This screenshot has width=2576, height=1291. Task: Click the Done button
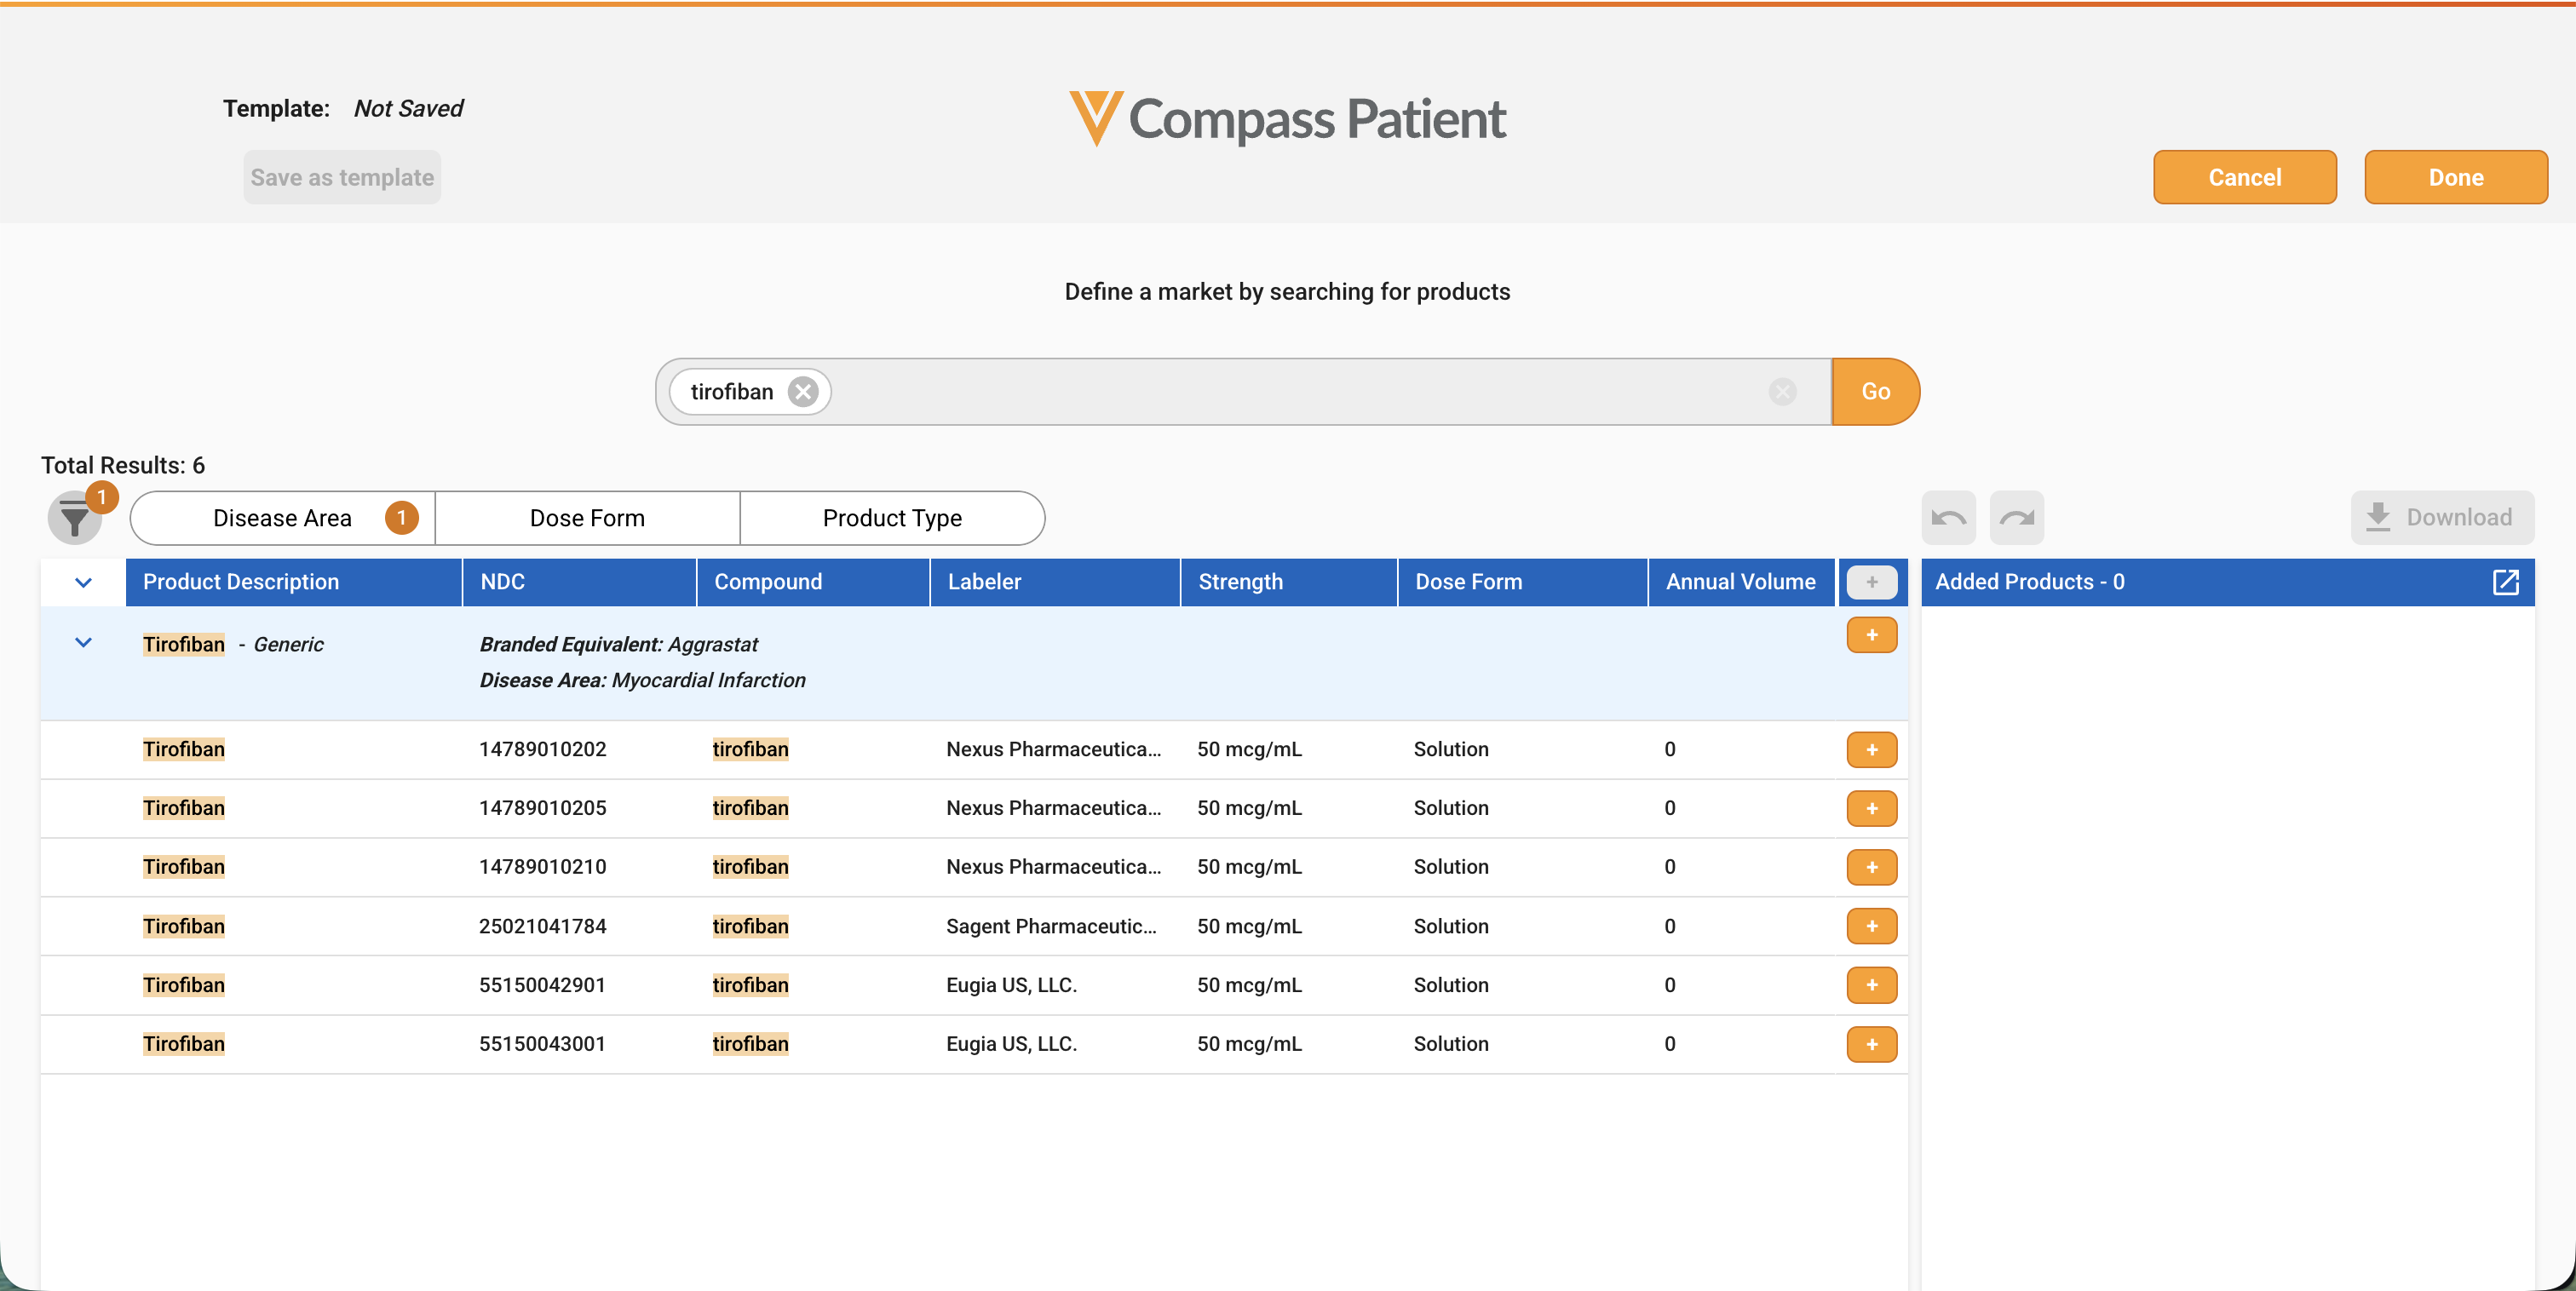[2456, 177]
